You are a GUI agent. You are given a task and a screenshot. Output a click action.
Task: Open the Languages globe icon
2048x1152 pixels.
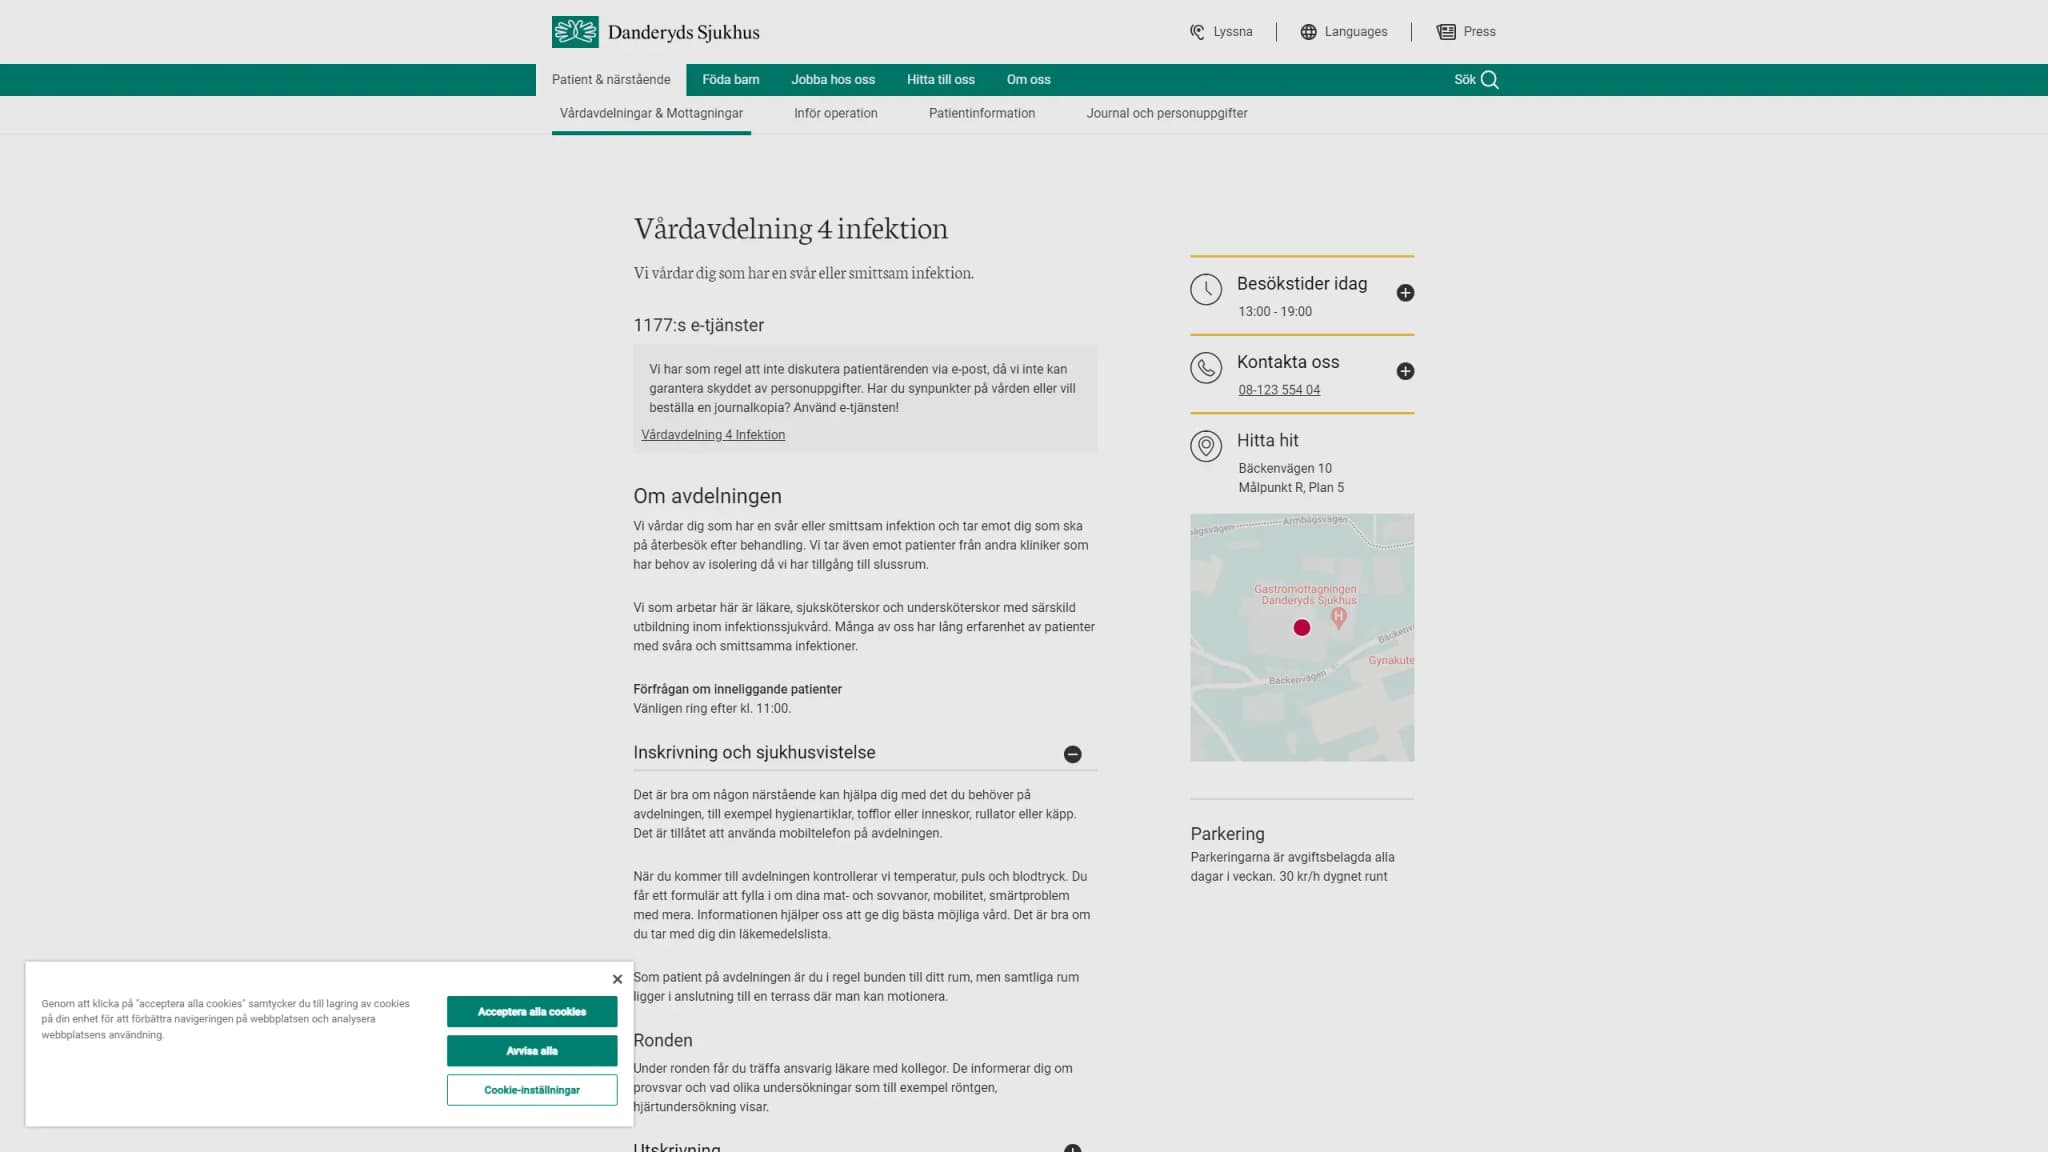coord(1308,32)
